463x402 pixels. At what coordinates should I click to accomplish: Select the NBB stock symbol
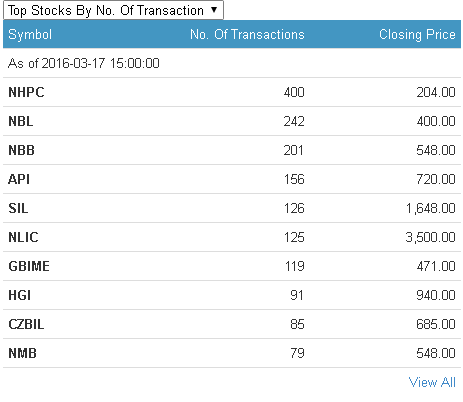coord(21,150)
